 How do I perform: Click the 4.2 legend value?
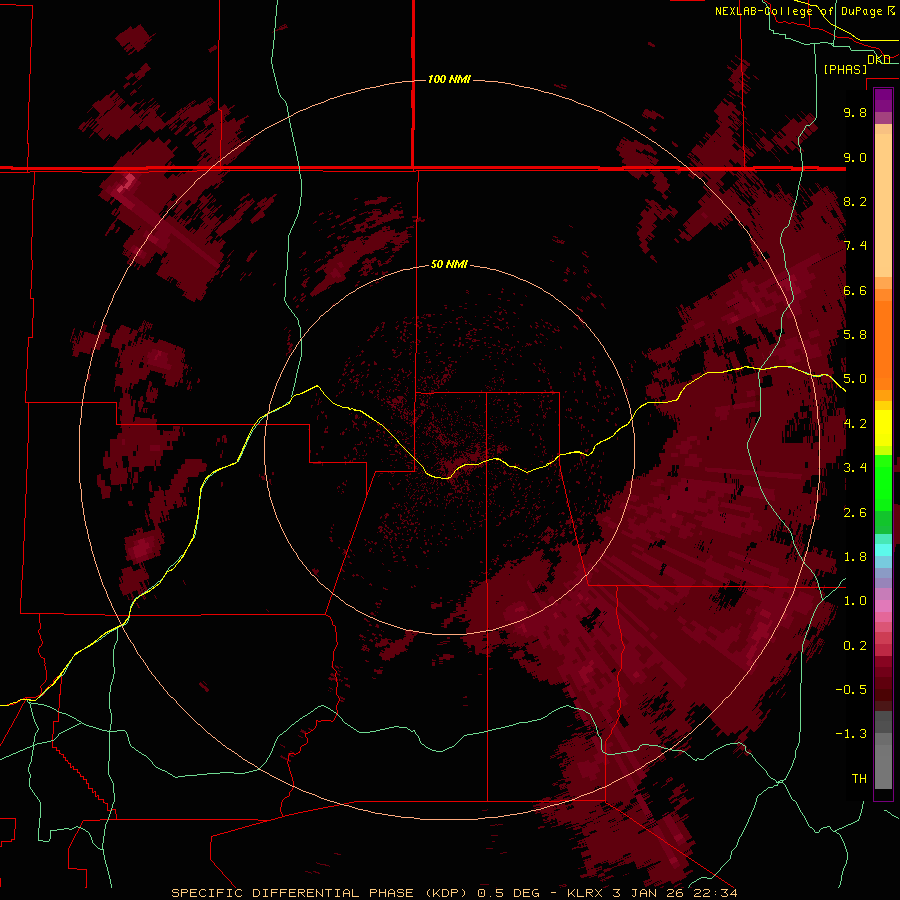pos(855,424)
